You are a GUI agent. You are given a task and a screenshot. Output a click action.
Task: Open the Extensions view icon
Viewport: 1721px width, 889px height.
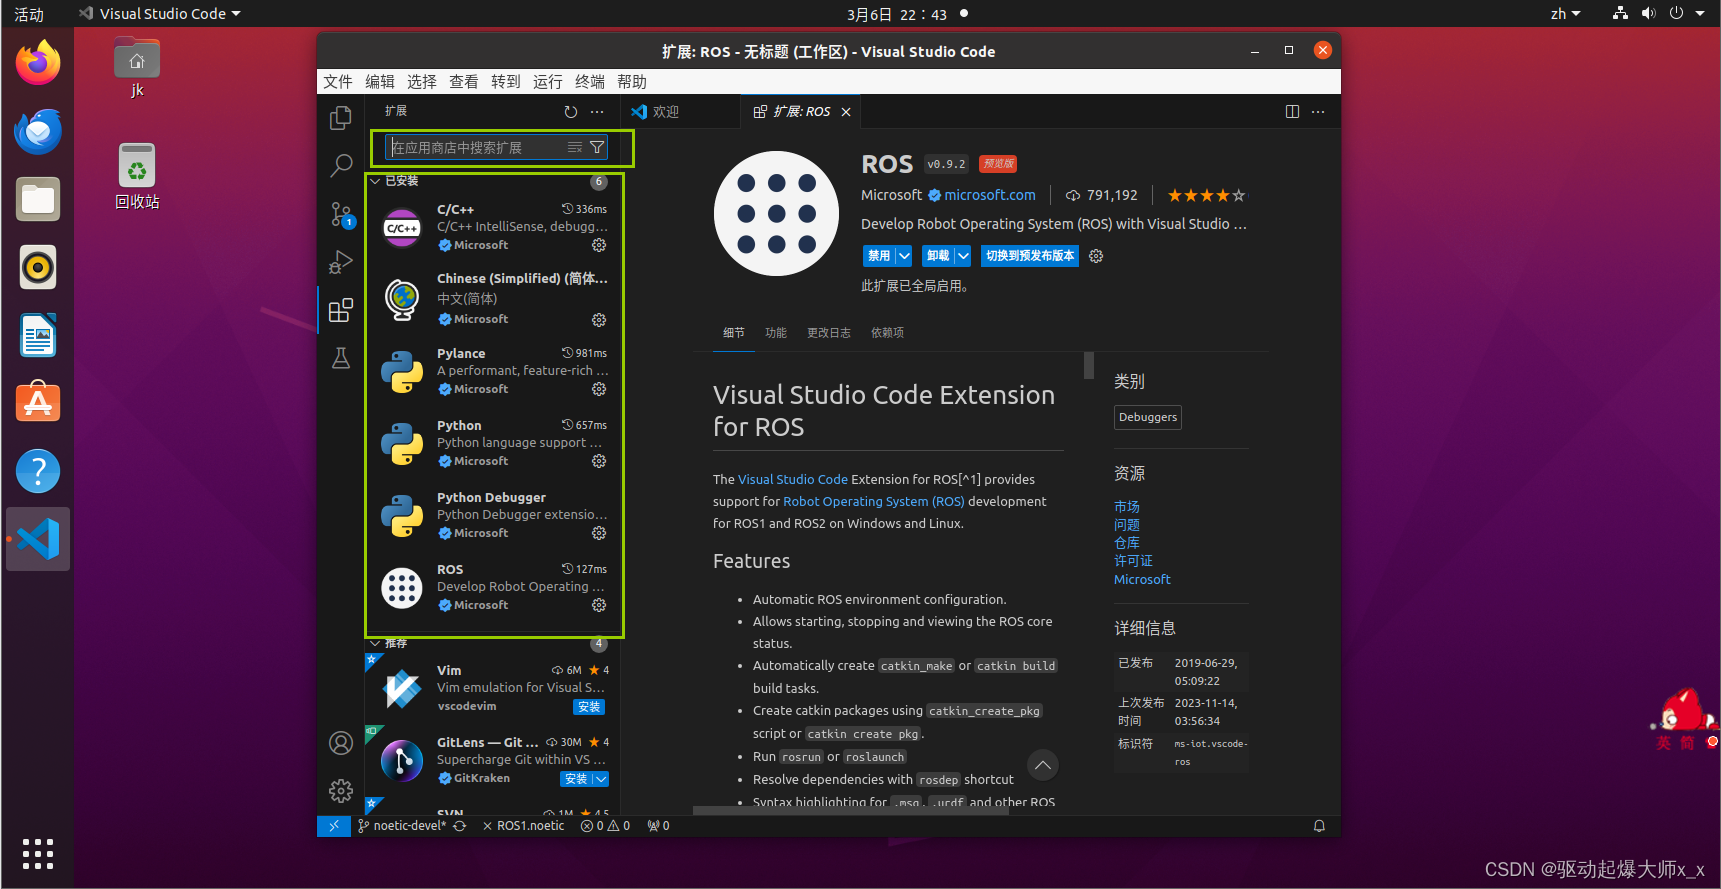tap(341, 310)
